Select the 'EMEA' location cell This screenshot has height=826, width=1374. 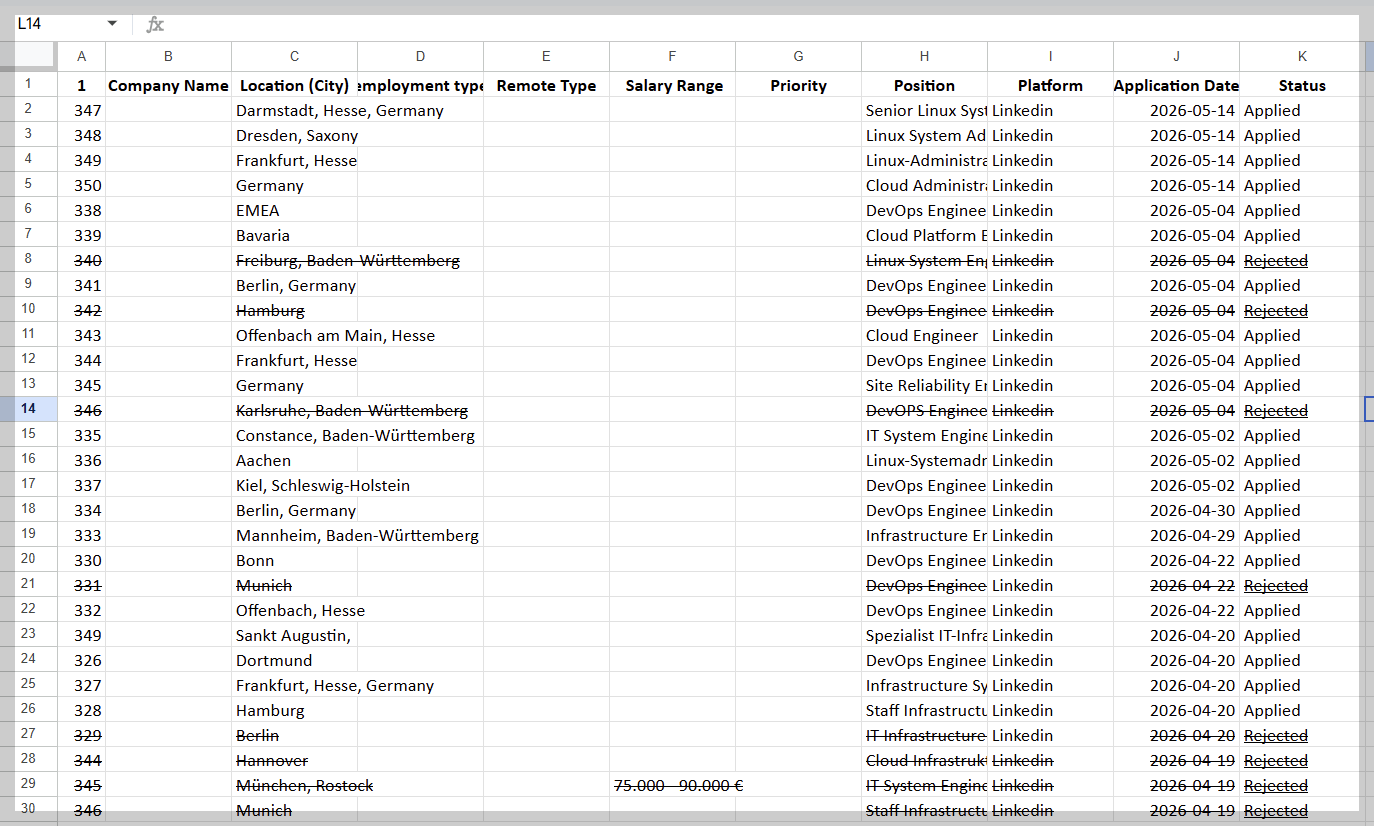tap(294, 210)
